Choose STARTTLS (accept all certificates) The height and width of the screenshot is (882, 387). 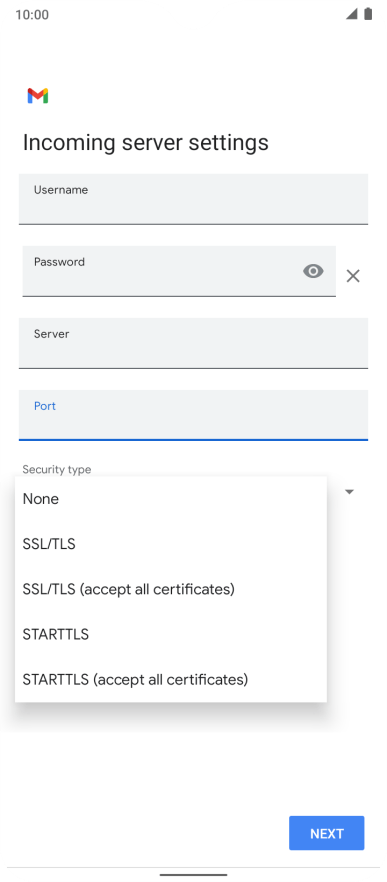pyautogui.click(x=171, y=680)
